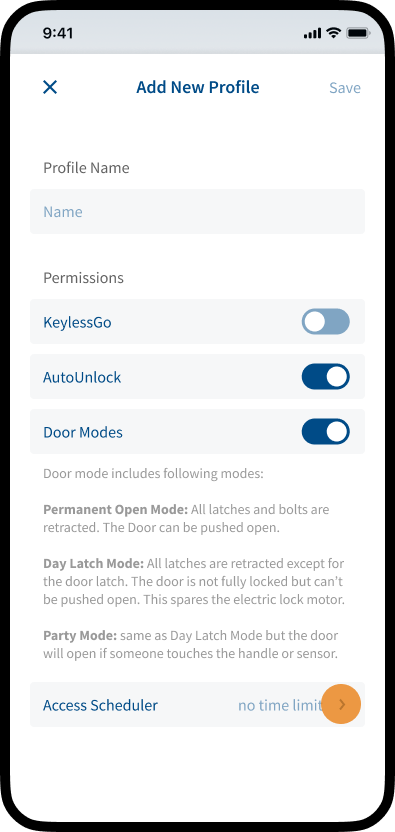The width and height of the screenshot is (395, 832).
Task: Tap the Party Mode description text
Action: [x=191, y=645]
